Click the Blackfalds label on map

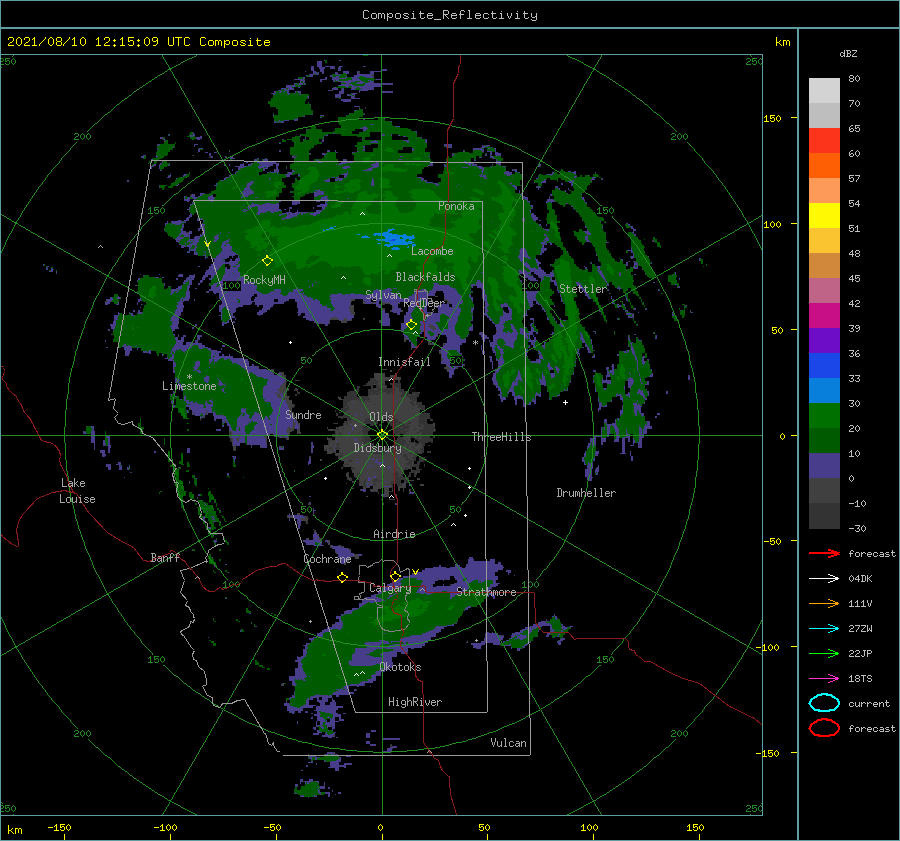pyautogui.click(x=425, y=277)
